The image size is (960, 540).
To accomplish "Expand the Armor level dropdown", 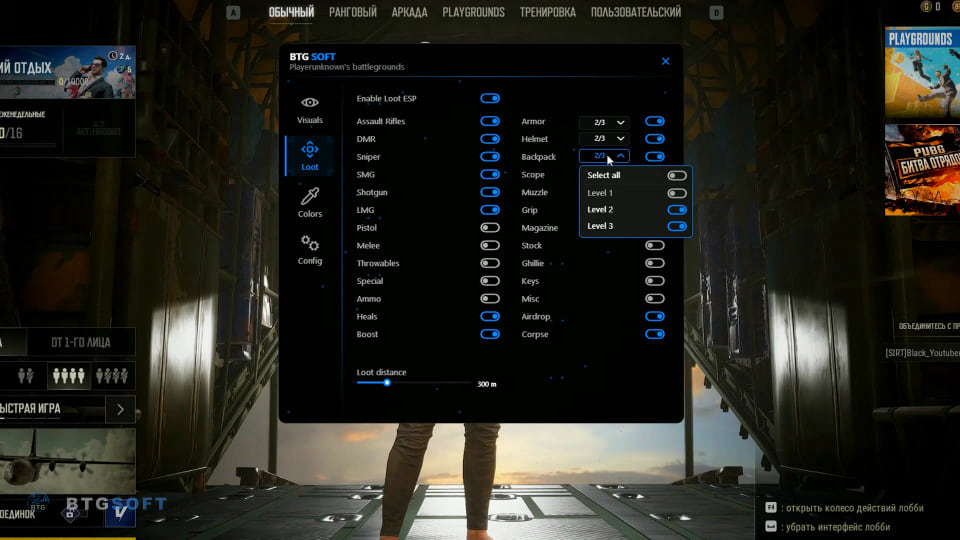I will click(604, 122).
